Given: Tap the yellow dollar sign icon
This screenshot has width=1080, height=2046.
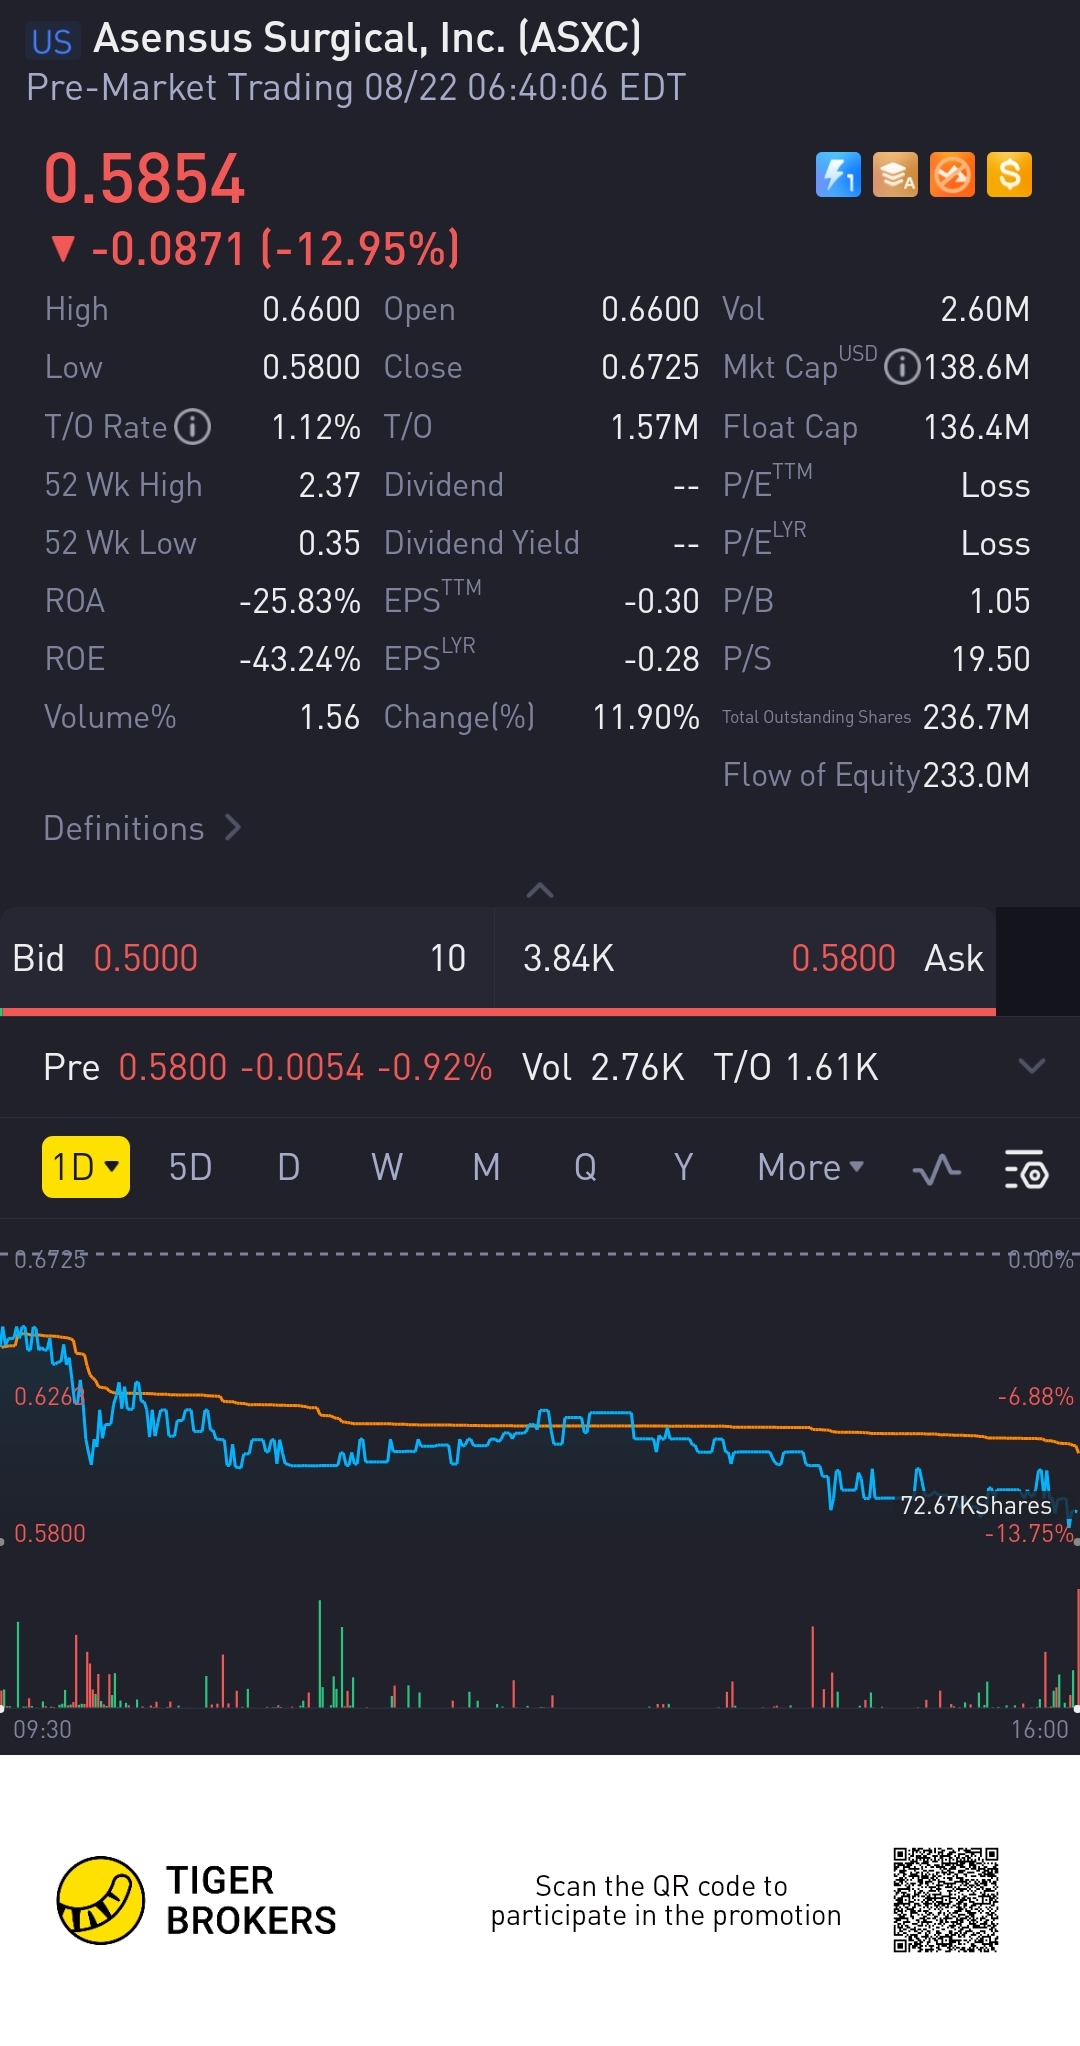Looking at the screenshot, I should 1009,175.
